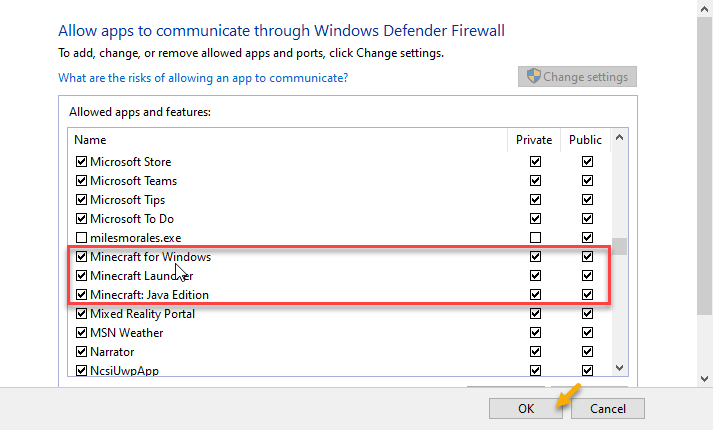Click the Change settings shield button
Viewport: 713px width, 430px height.
(x=577, y=76)
